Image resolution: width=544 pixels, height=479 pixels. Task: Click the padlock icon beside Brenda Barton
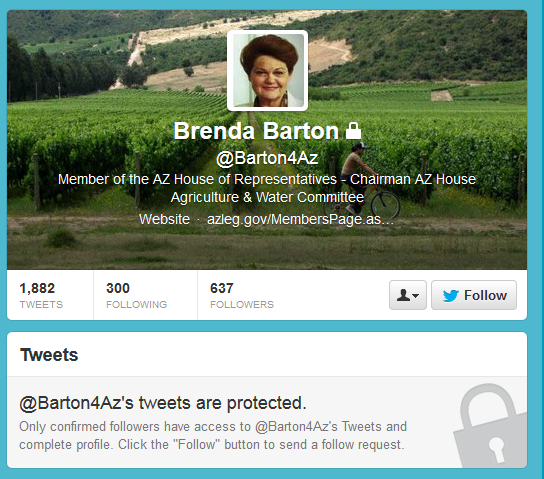(353, 131)
